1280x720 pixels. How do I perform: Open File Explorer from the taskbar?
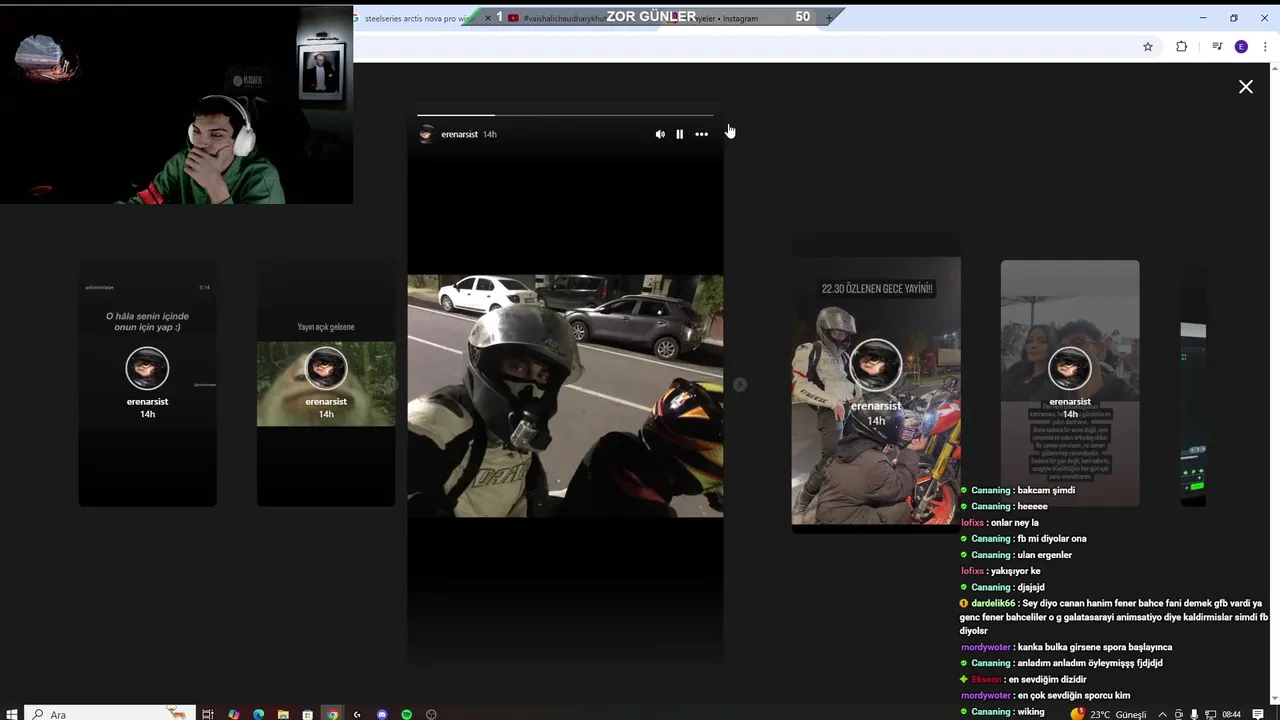coord(283,714)
